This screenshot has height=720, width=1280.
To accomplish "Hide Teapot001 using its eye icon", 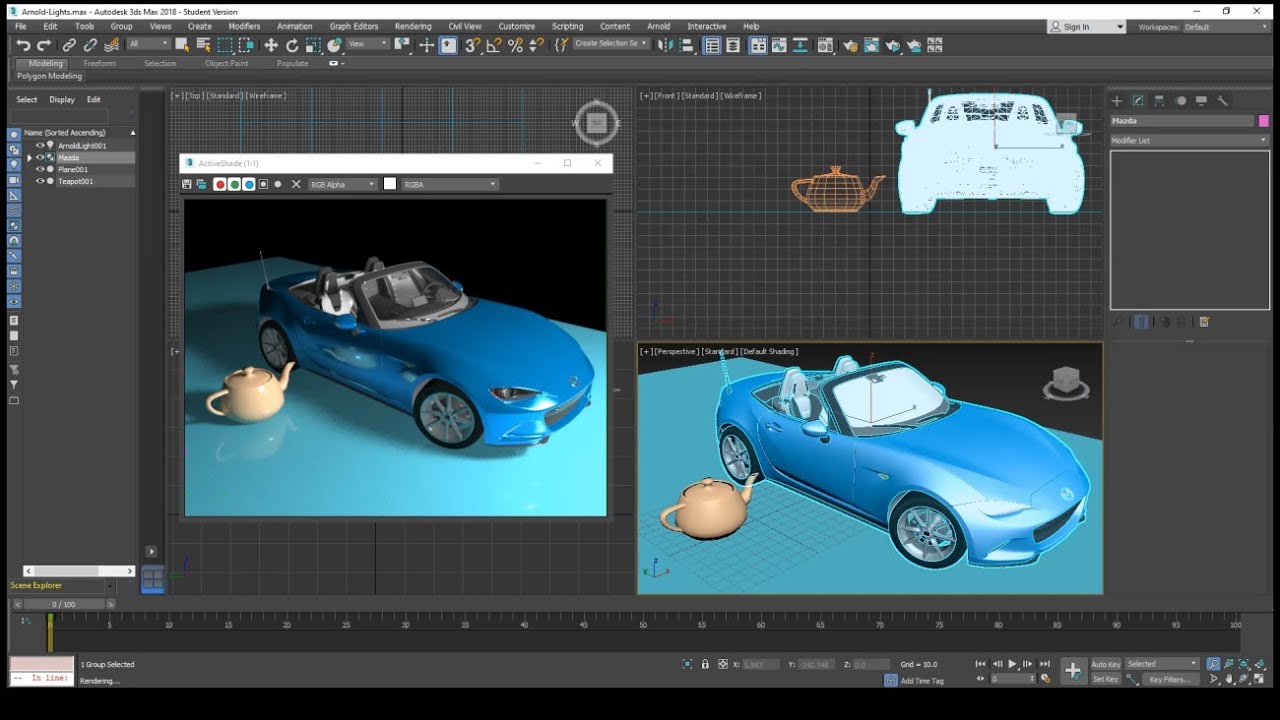I will (x=40, y=182).
